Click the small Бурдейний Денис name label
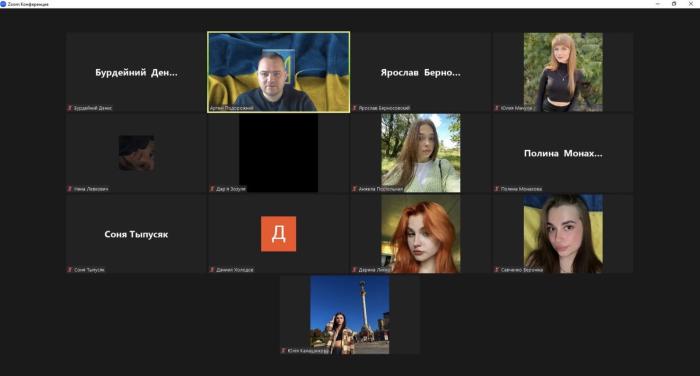 pos(93,108)
